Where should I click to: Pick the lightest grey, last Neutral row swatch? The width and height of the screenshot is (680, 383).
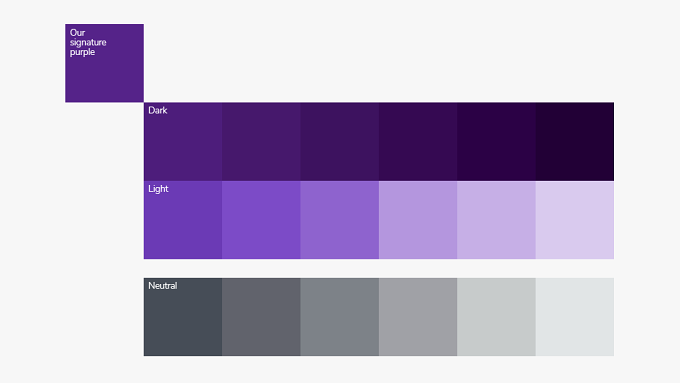point(575,317)
